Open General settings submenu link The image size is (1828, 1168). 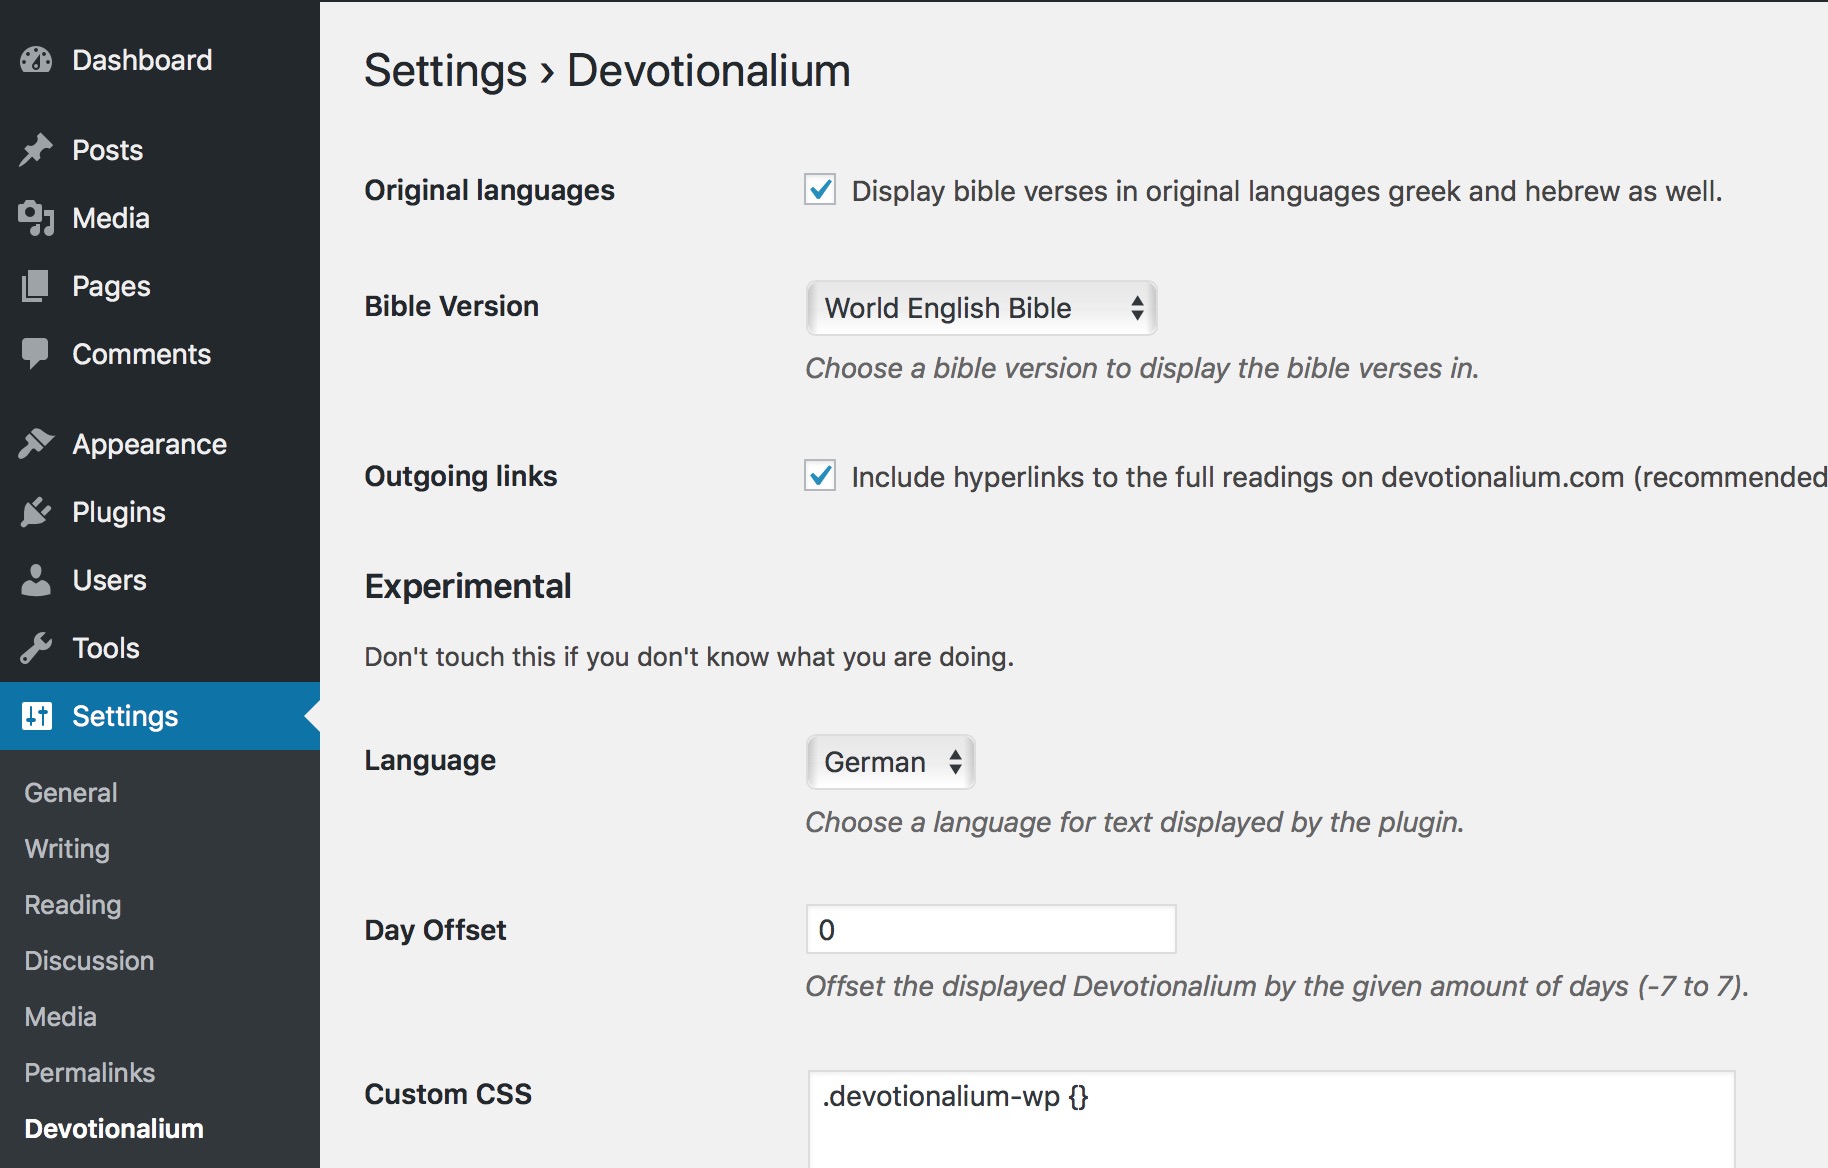click(71, 793)
